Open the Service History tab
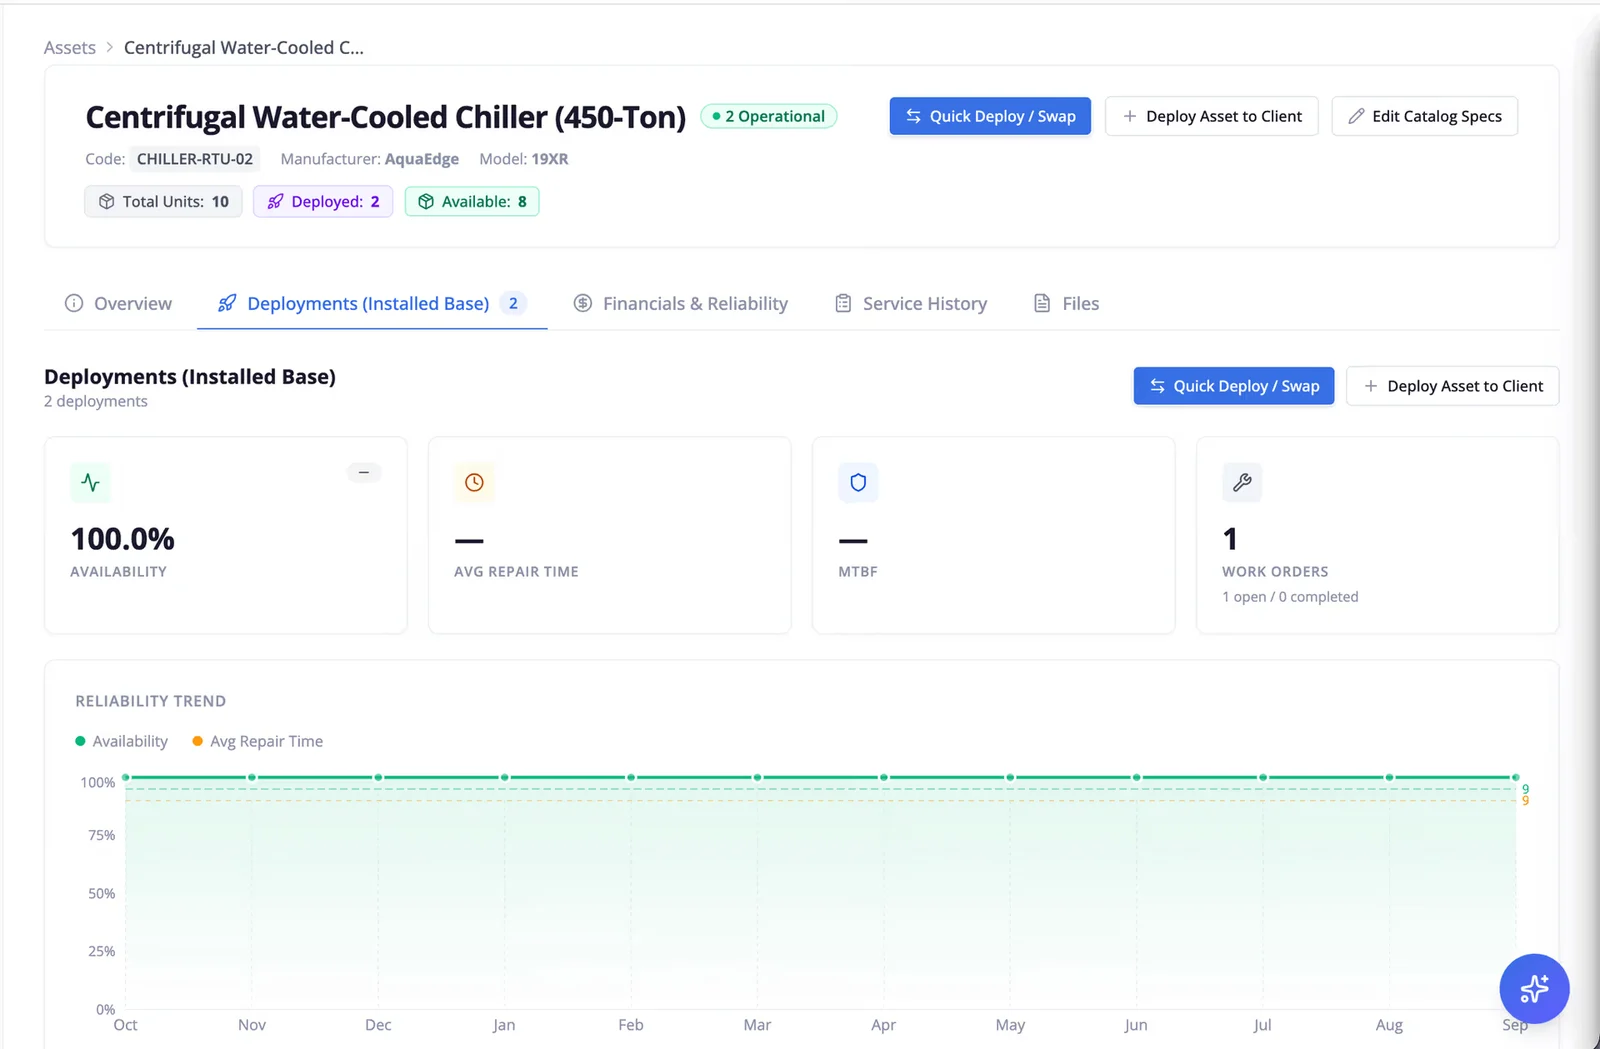1600x1049 pixels. tap(911, 303)
